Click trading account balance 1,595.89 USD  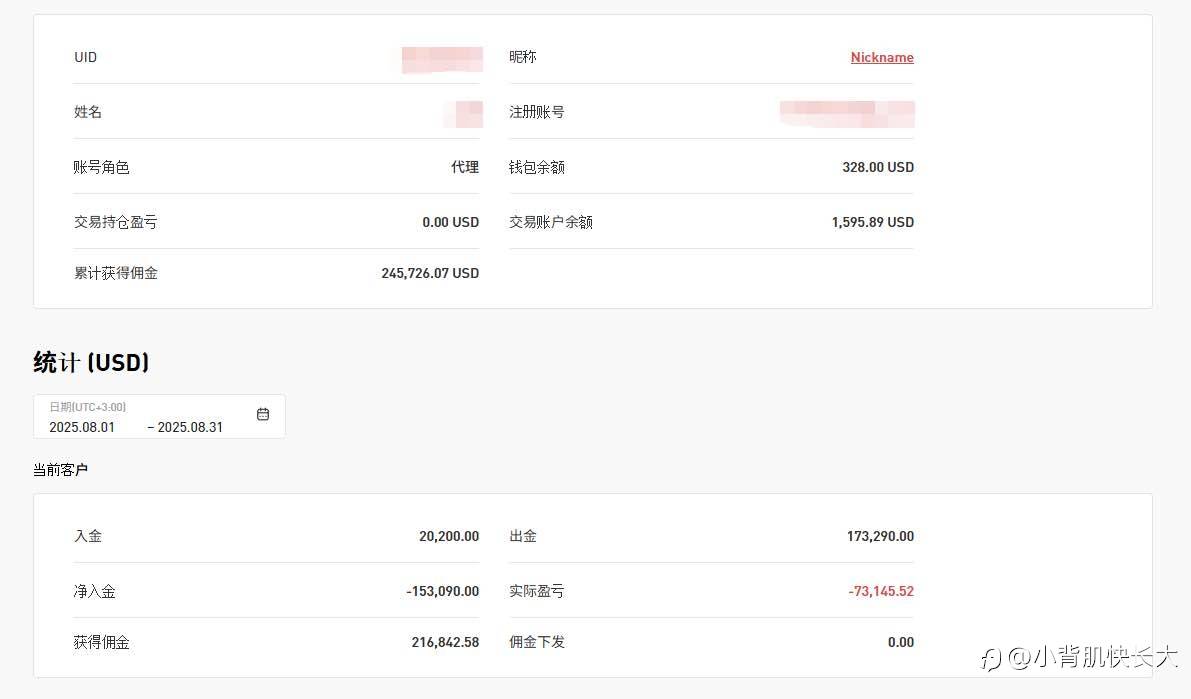click(872, 222)
